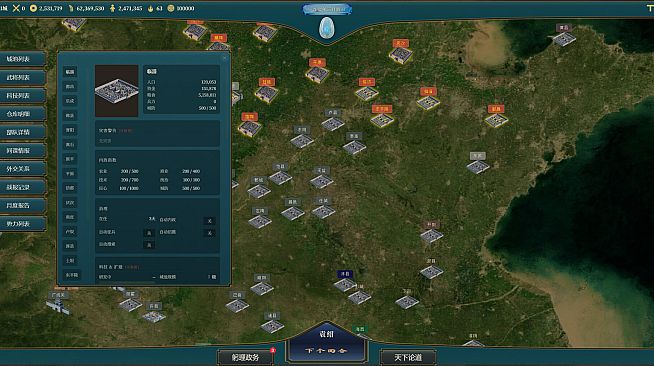Screen dimensions: 654x366
Task: Toggle the 自动征兵 off switch
Action: click(149, 233)
